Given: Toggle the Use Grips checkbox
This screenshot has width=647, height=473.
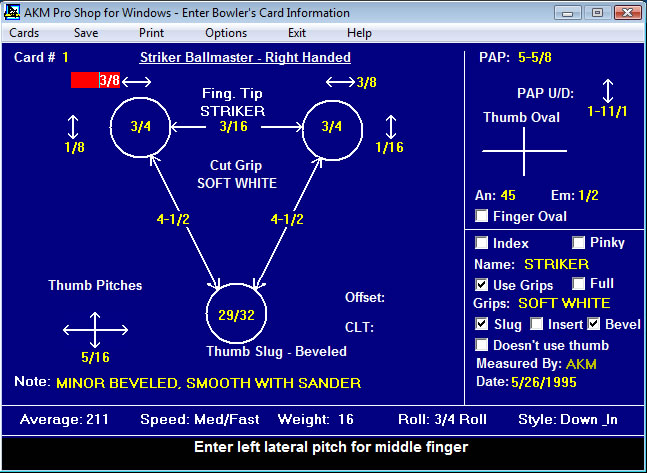Looking at the screenshot, I should tap(483, 285).
